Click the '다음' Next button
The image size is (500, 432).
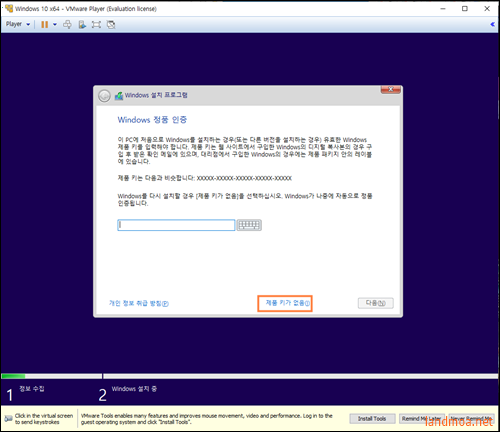(376, 303)
